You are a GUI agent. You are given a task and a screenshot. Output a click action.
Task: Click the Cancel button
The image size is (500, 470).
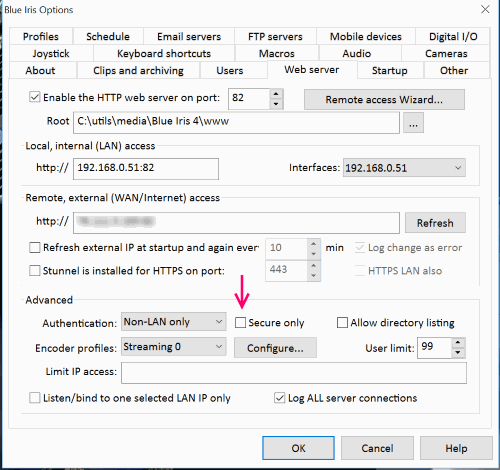(377, 448)
